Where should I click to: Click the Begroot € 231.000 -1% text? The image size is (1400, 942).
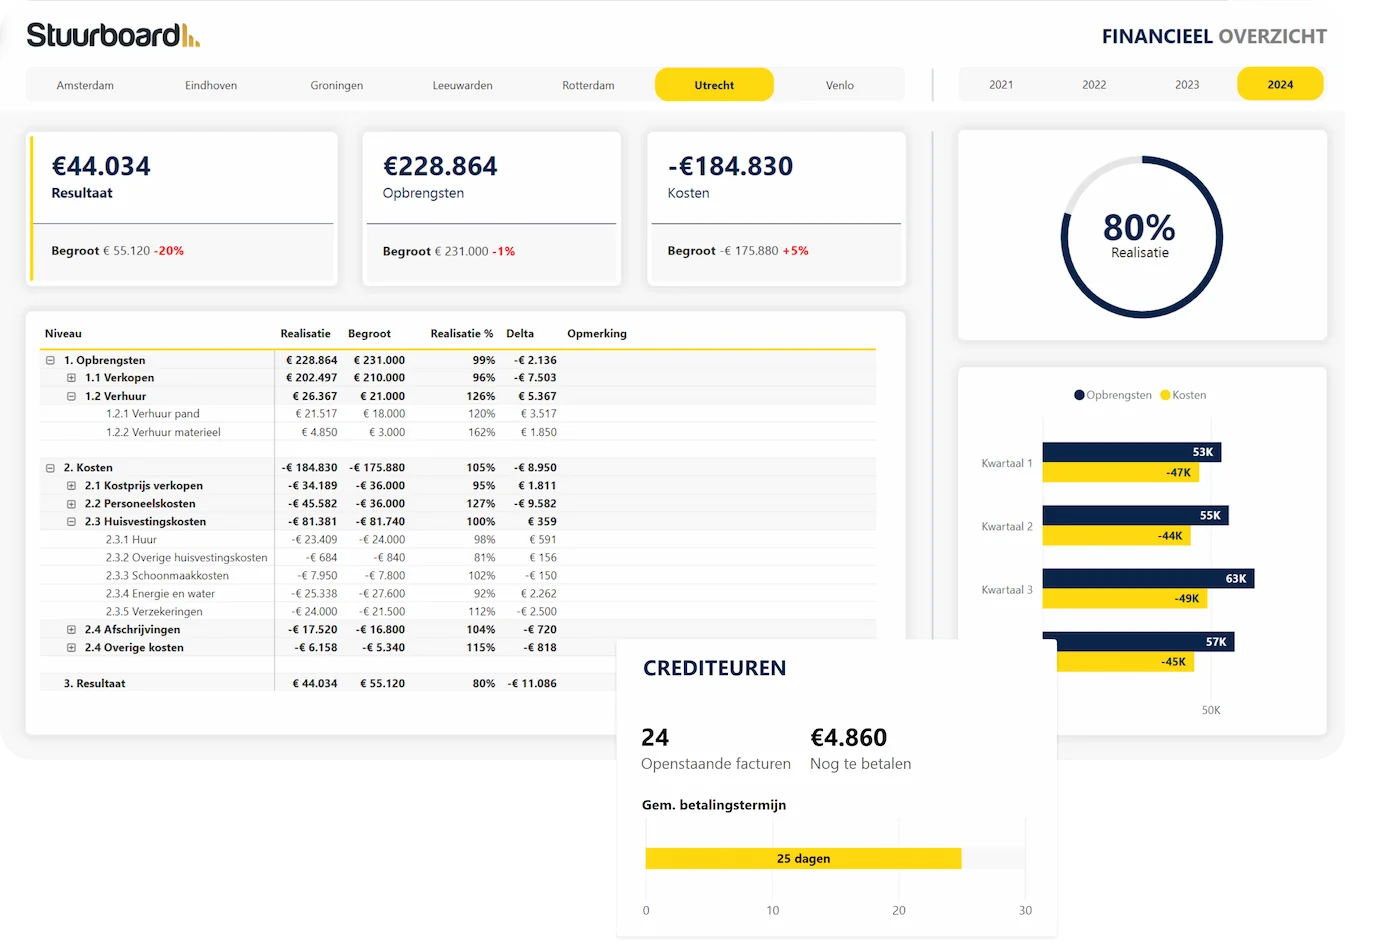449,251
